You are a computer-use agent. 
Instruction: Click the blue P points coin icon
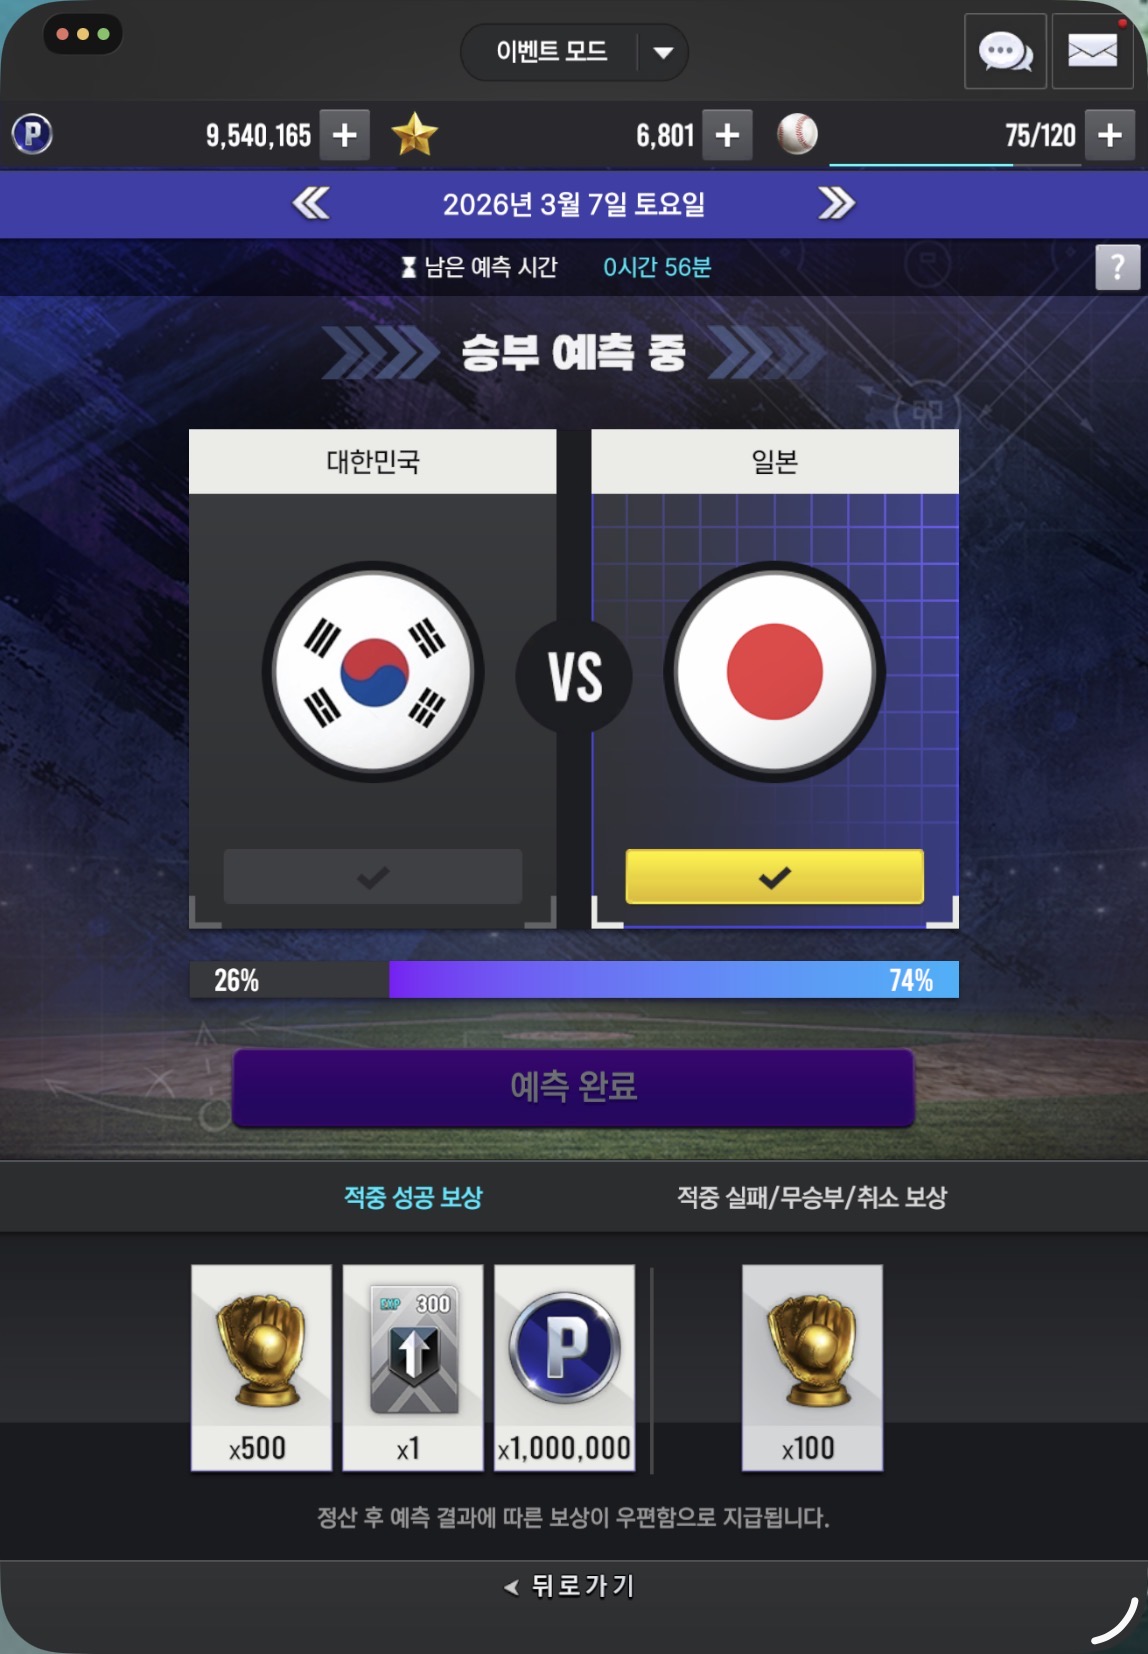(32, 134)
